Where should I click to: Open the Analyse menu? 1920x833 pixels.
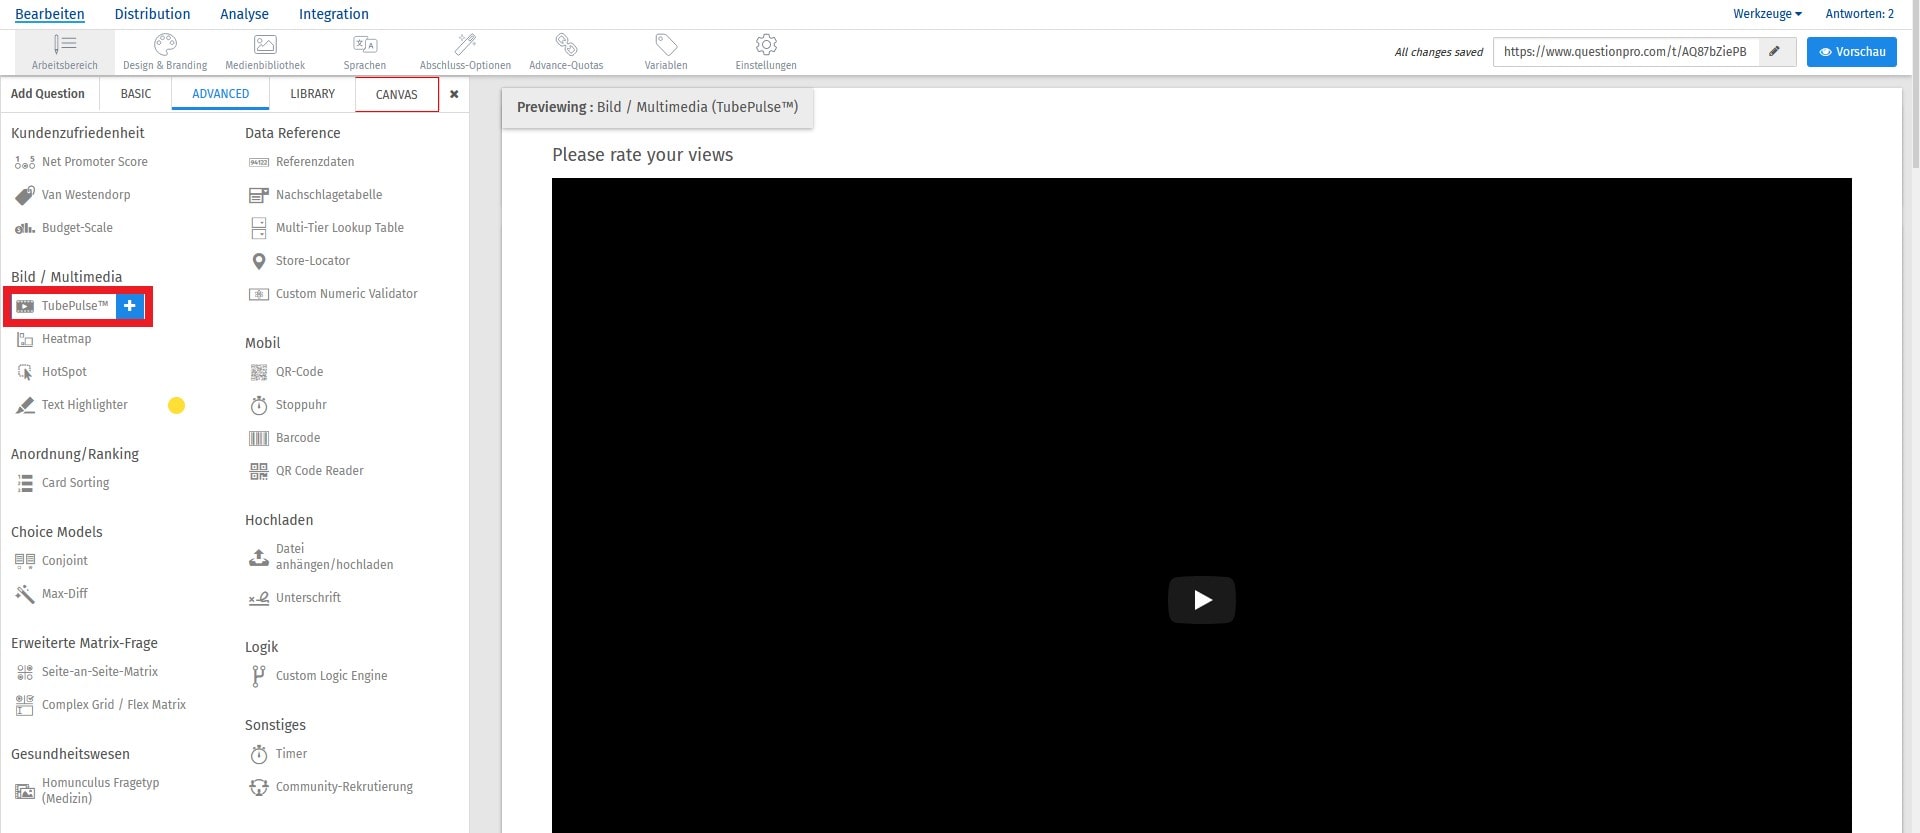(x=244, y=14)
